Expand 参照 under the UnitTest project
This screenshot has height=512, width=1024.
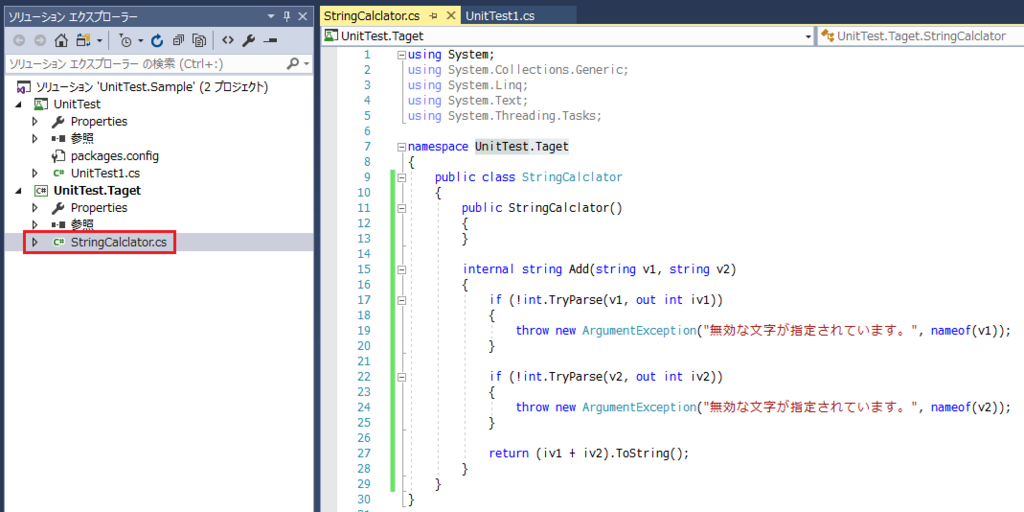[x=35, y=138]
